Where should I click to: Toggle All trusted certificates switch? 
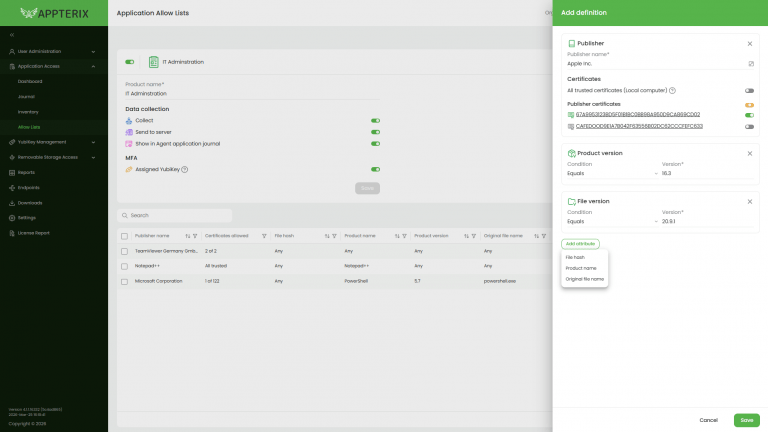point(749,90)
